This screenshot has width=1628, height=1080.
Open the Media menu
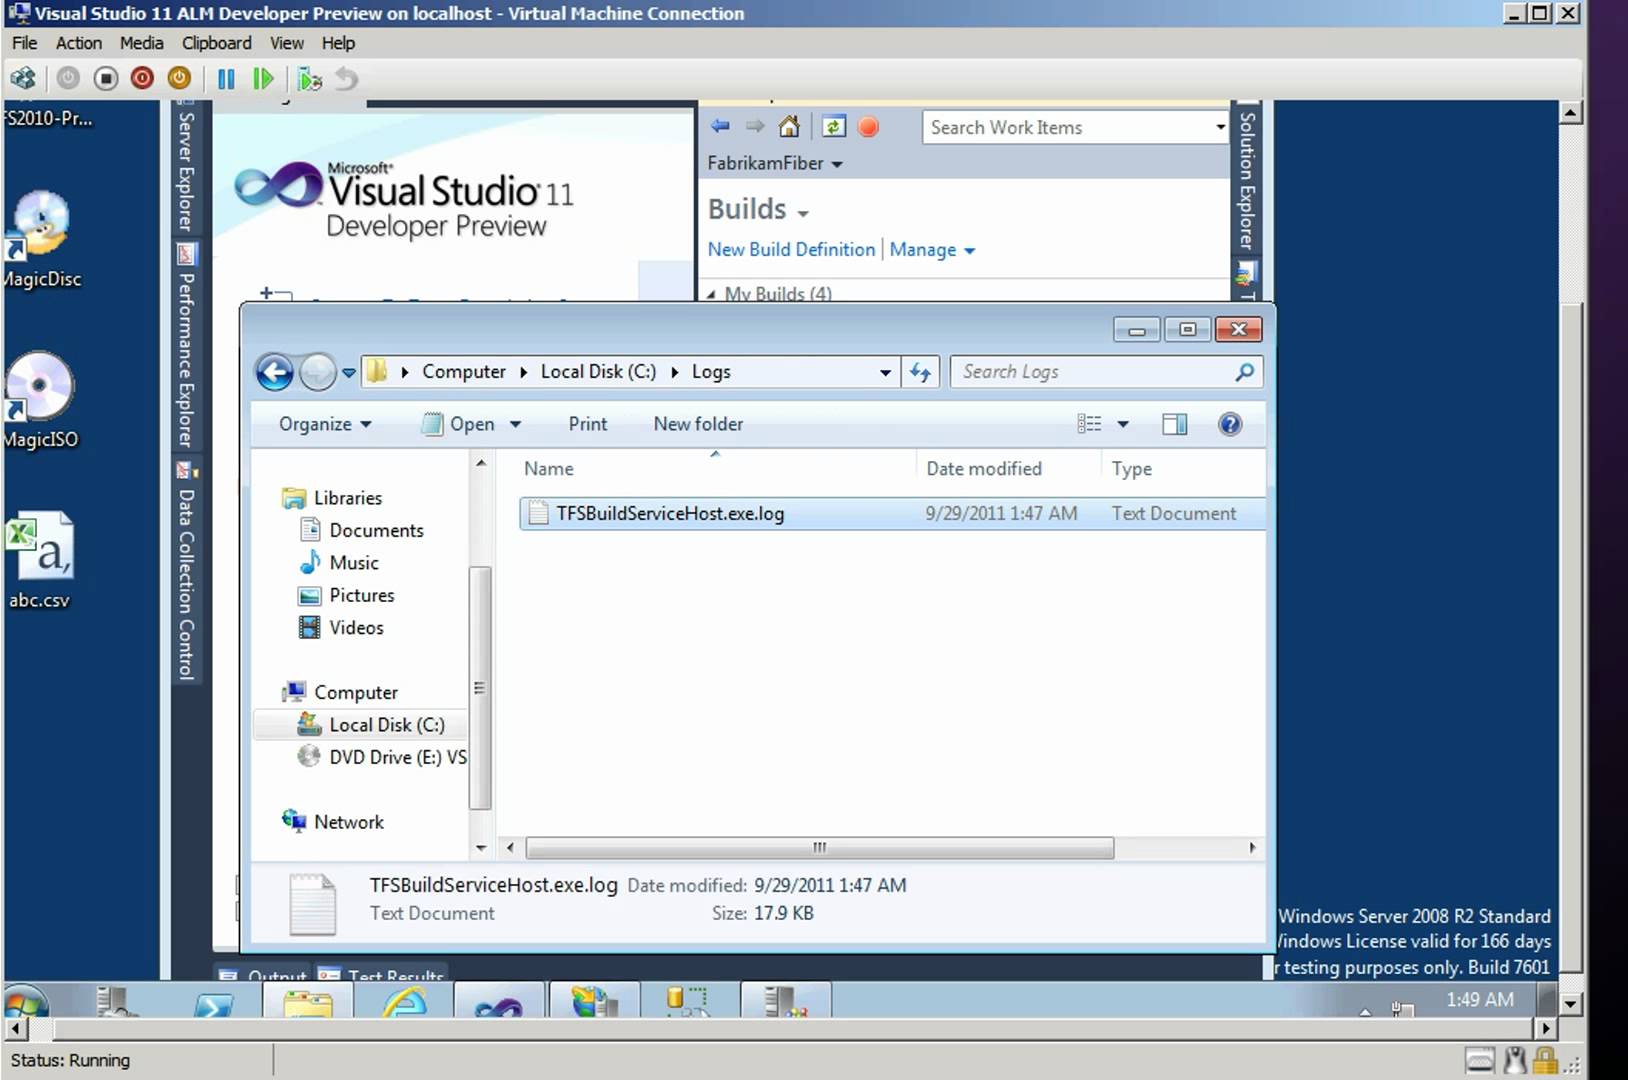[x=141, y=43]
